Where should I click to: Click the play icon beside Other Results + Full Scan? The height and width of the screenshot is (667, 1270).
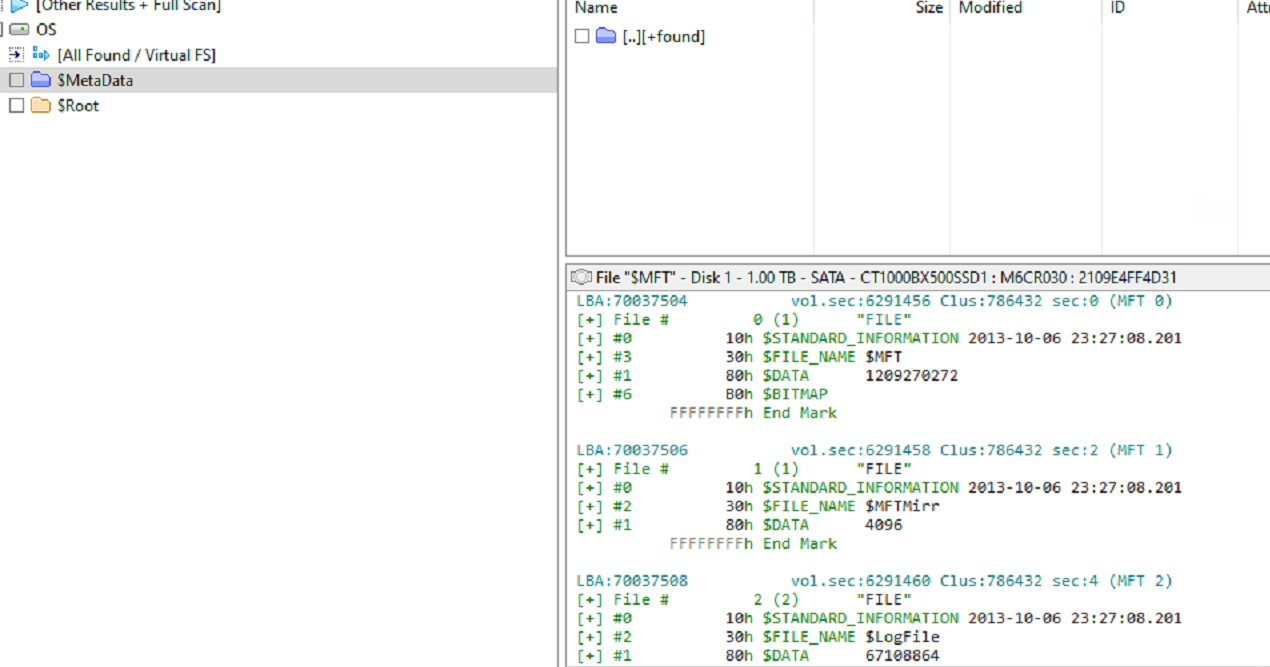pyautogui.click(x=20, y=5)
